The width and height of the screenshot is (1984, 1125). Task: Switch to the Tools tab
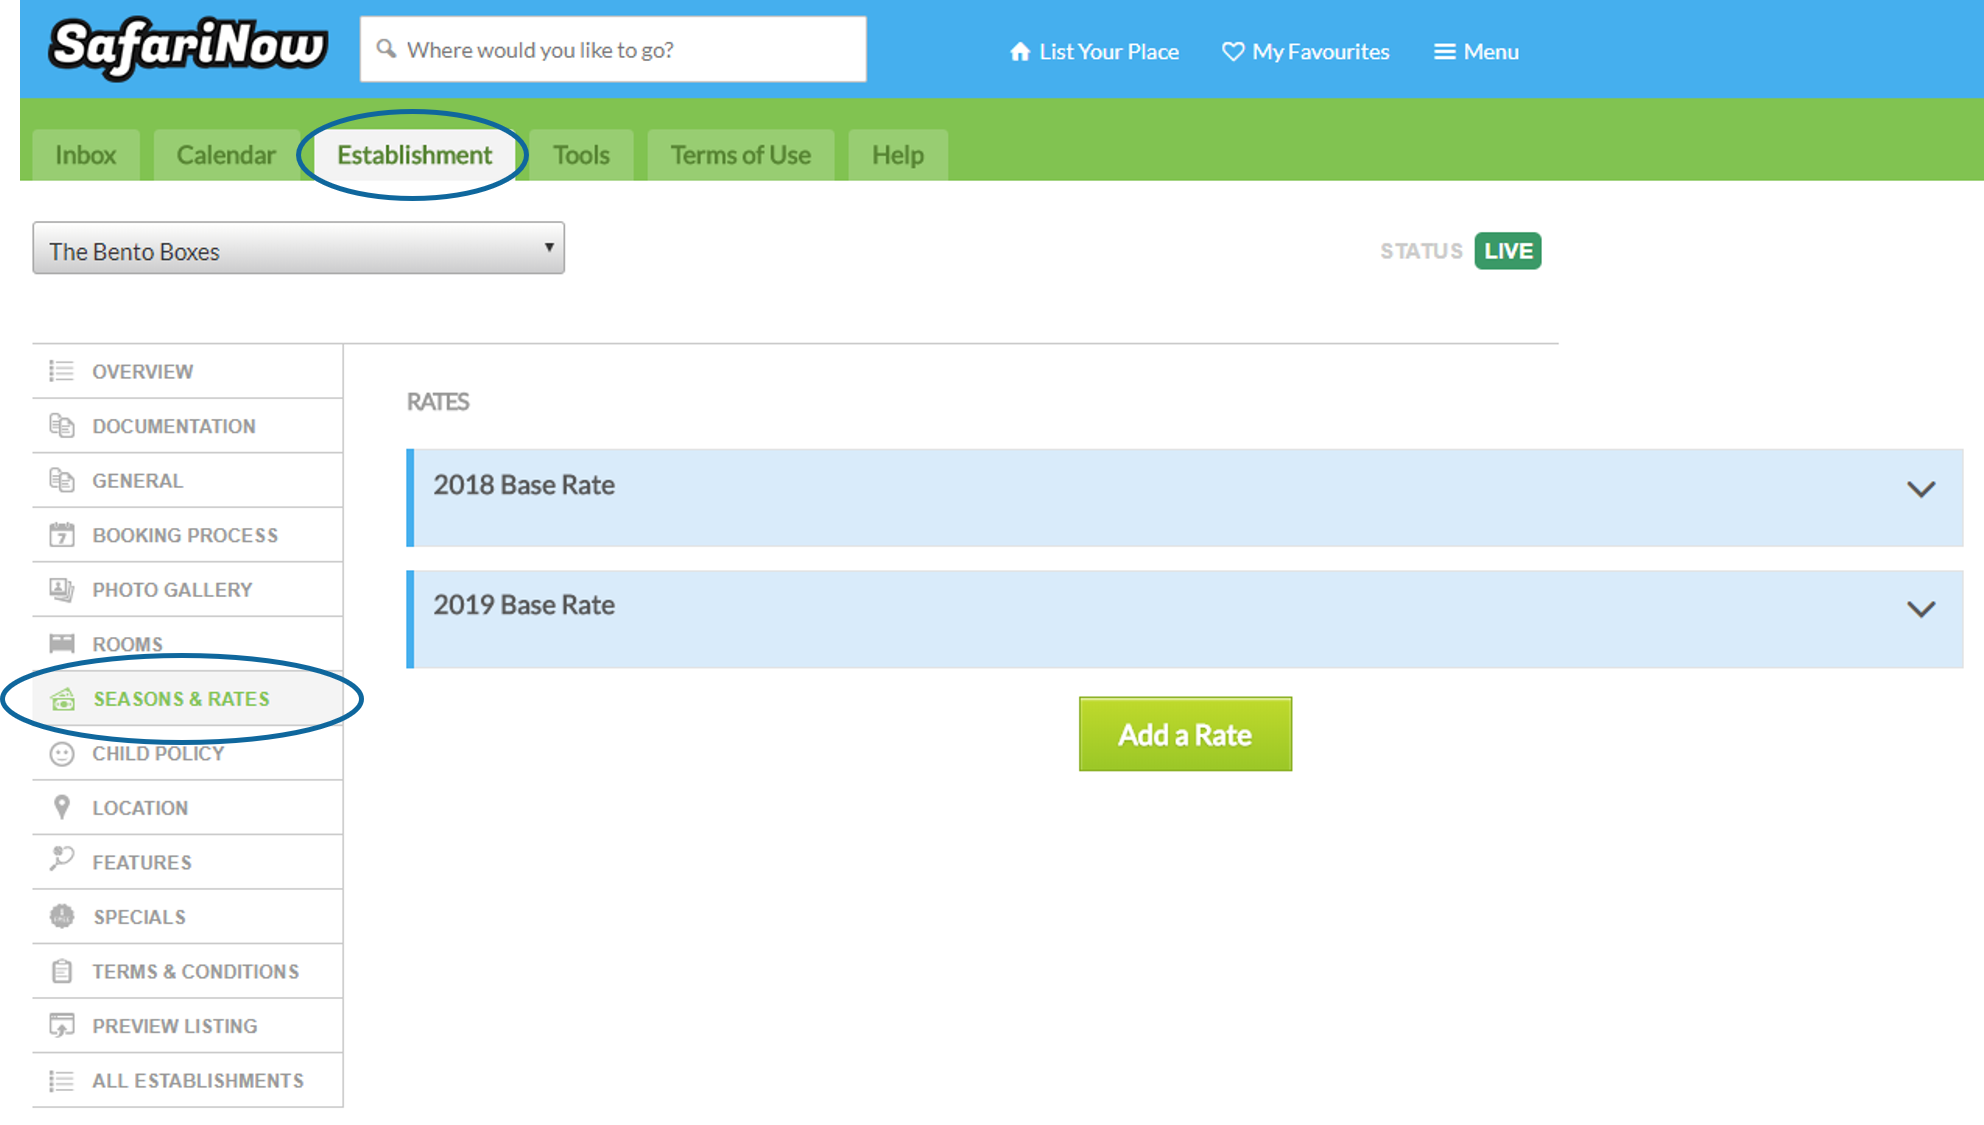click(581, 155)
